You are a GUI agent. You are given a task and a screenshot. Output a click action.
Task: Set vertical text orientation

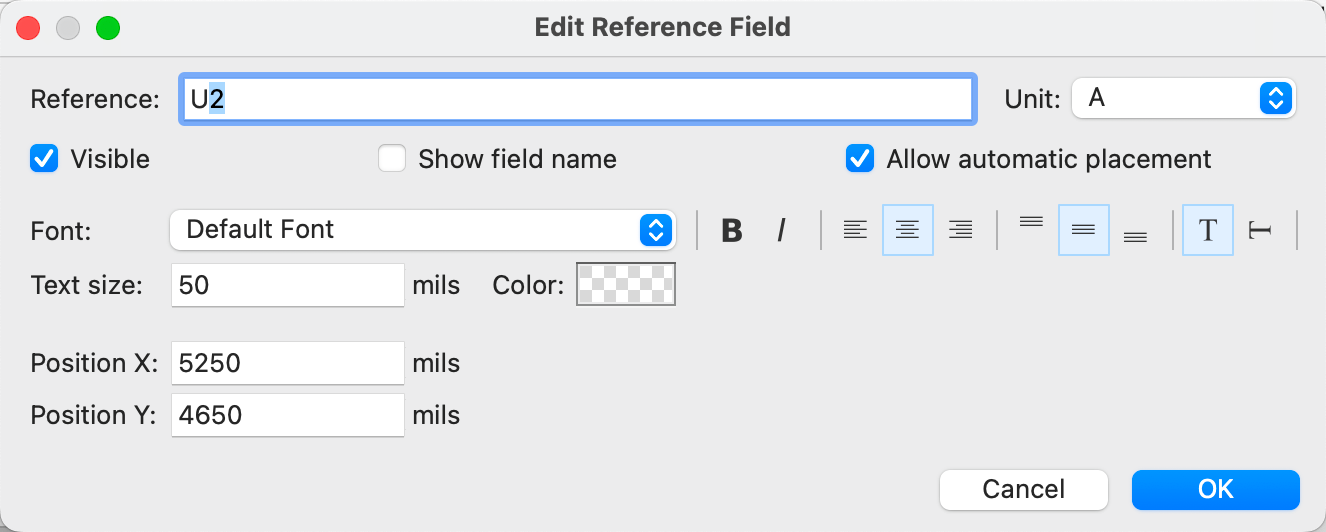[x=1260, y=230]
